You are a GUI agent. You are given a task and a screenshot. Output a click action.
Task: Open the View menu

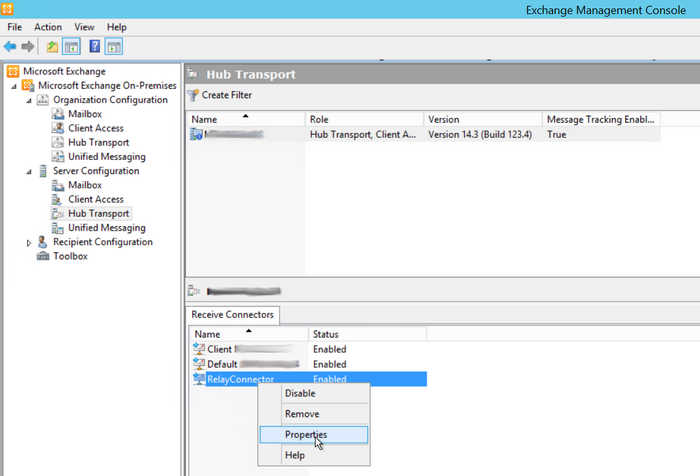coord(84,27)
